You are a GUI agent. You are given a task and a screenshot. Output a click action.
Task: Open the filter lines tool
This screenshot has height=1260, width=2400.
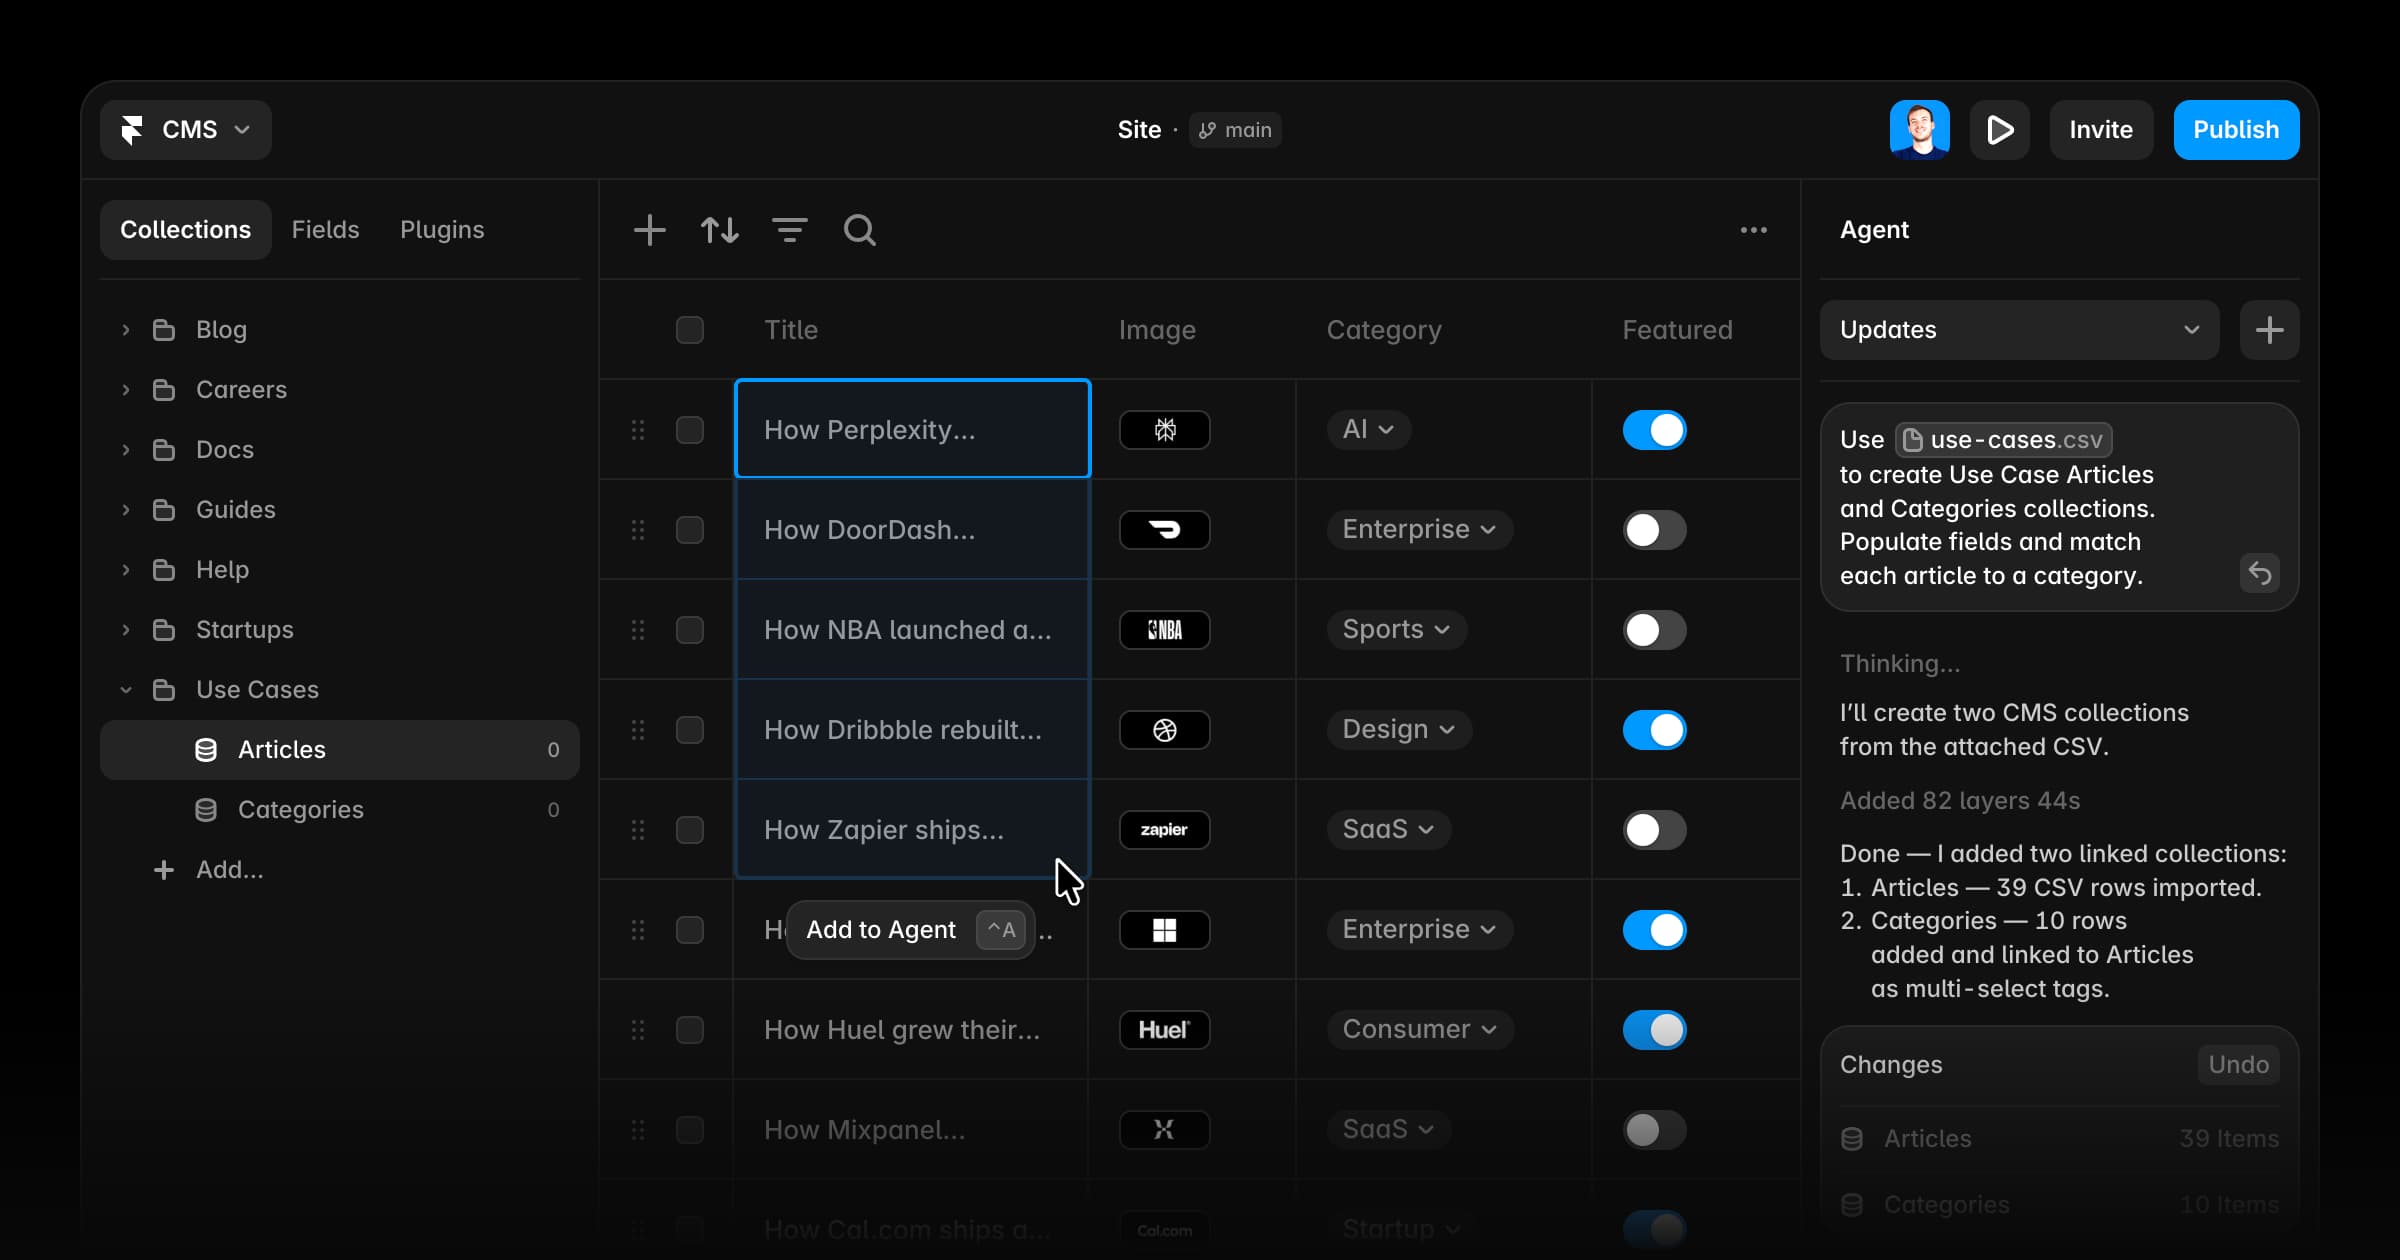pyautogui.click(x=790, y=230)
